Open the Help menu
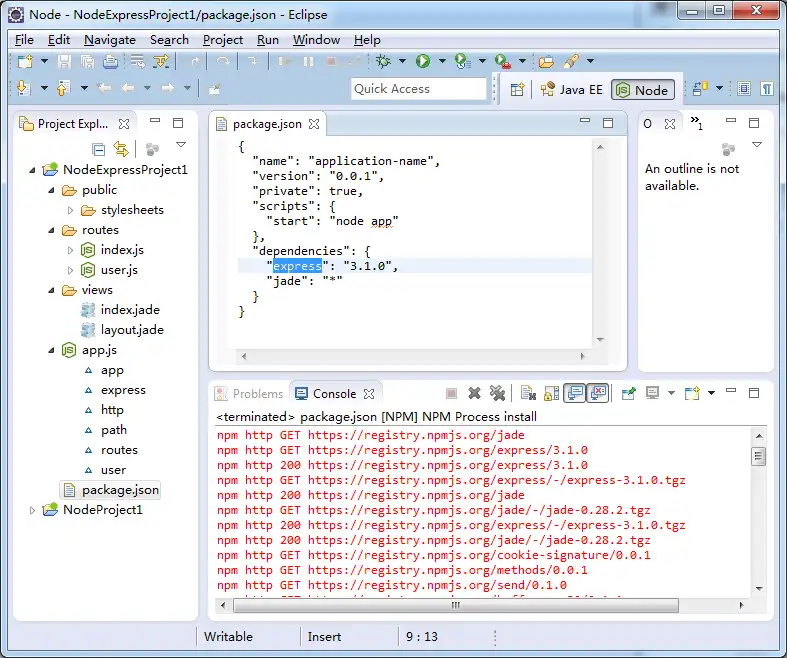 pyautogui.click(x=367, y=40)
